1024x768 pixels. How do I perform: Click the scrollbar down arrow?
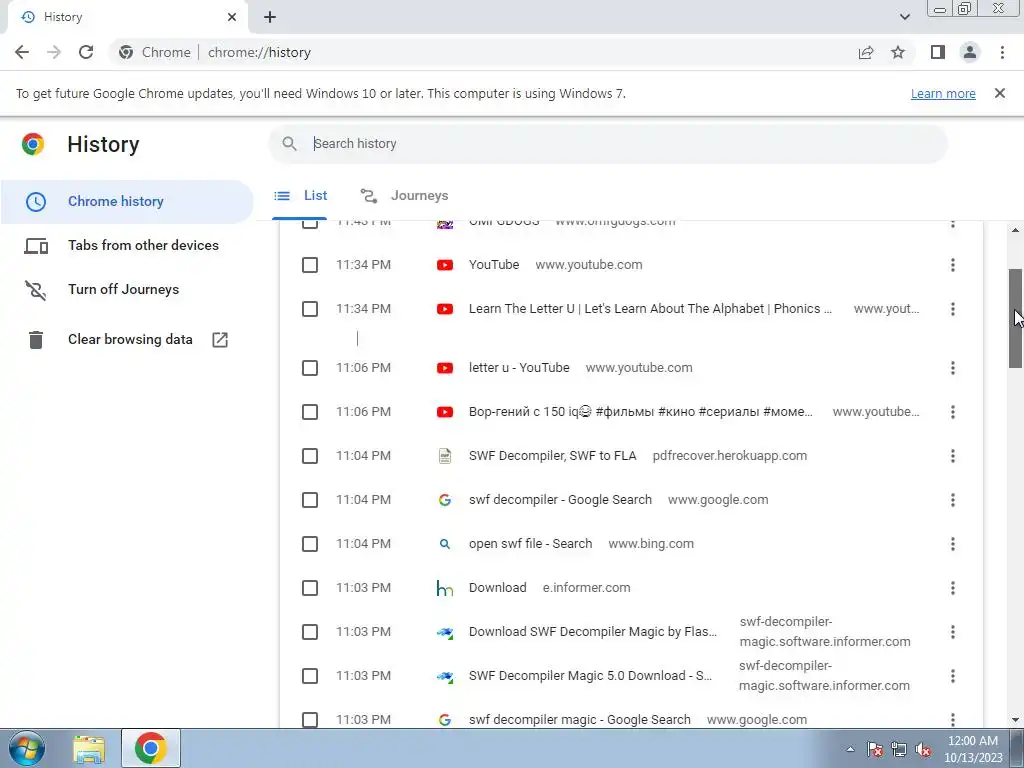click(x=1015, y=720)
